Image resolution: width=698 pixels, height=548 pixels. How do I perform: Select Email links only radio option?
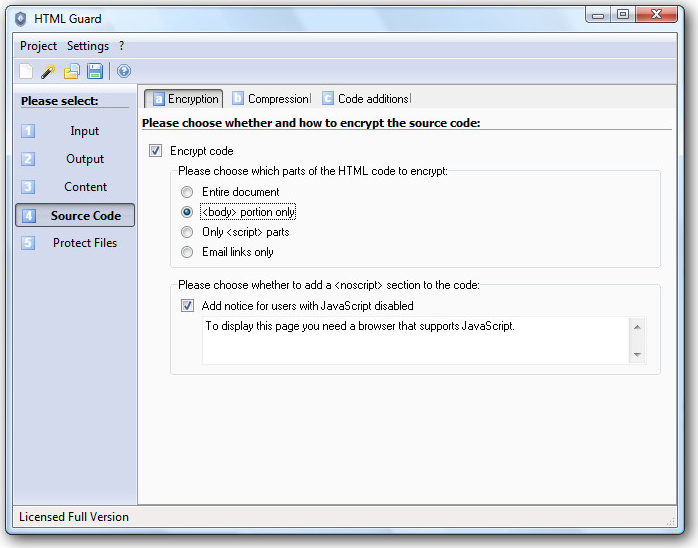pos(187,252)
